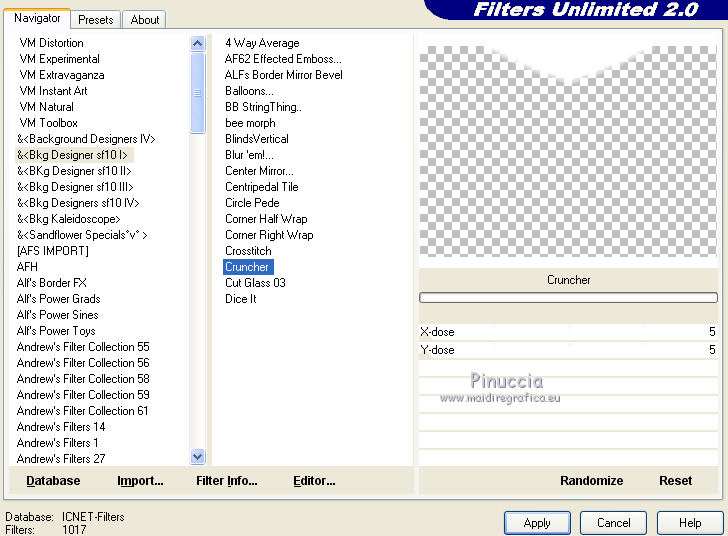Image resolution: width=728 pixels, height=536 pixels.
Task: Select &<Bkg Kaleidoscope> category
Action: [x=69, y=219]
